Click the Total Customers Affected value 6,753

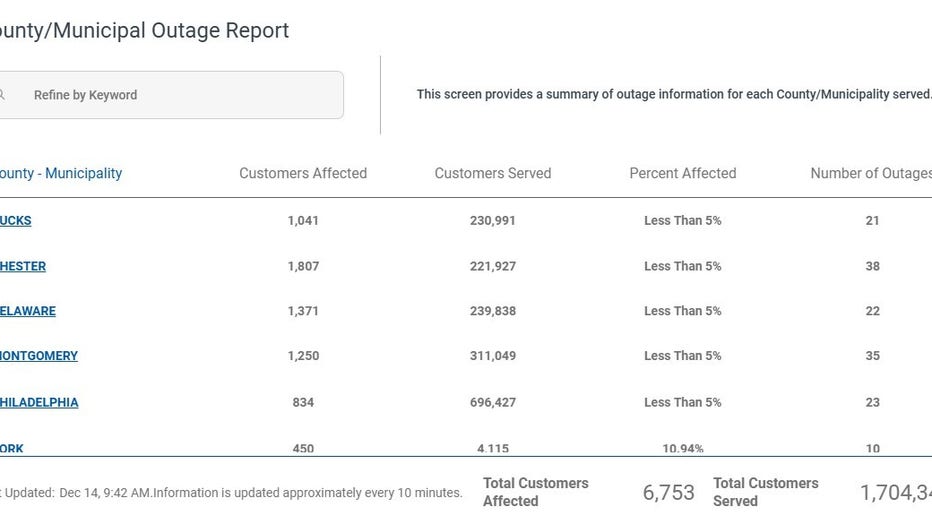point(668,492)
